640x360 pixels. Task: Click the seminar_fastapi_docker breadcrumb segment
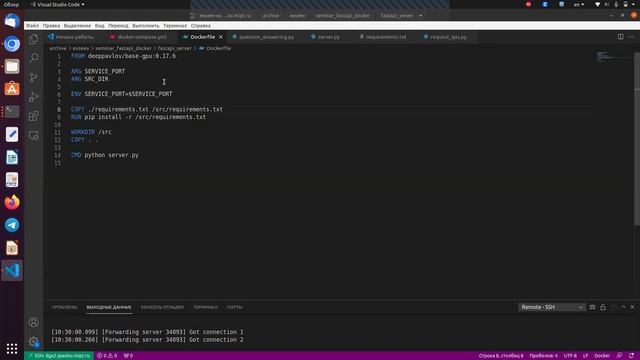pos(123,48)
